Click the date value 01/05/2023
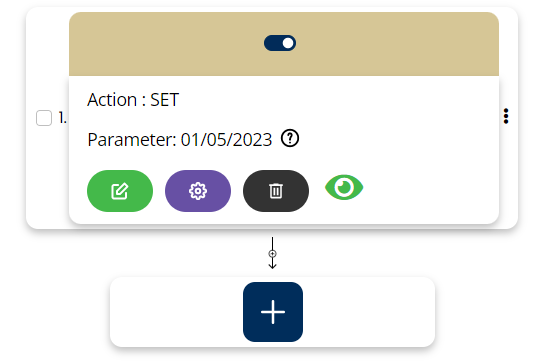Viewport: 548px width, 362px height. click(226, 140)
